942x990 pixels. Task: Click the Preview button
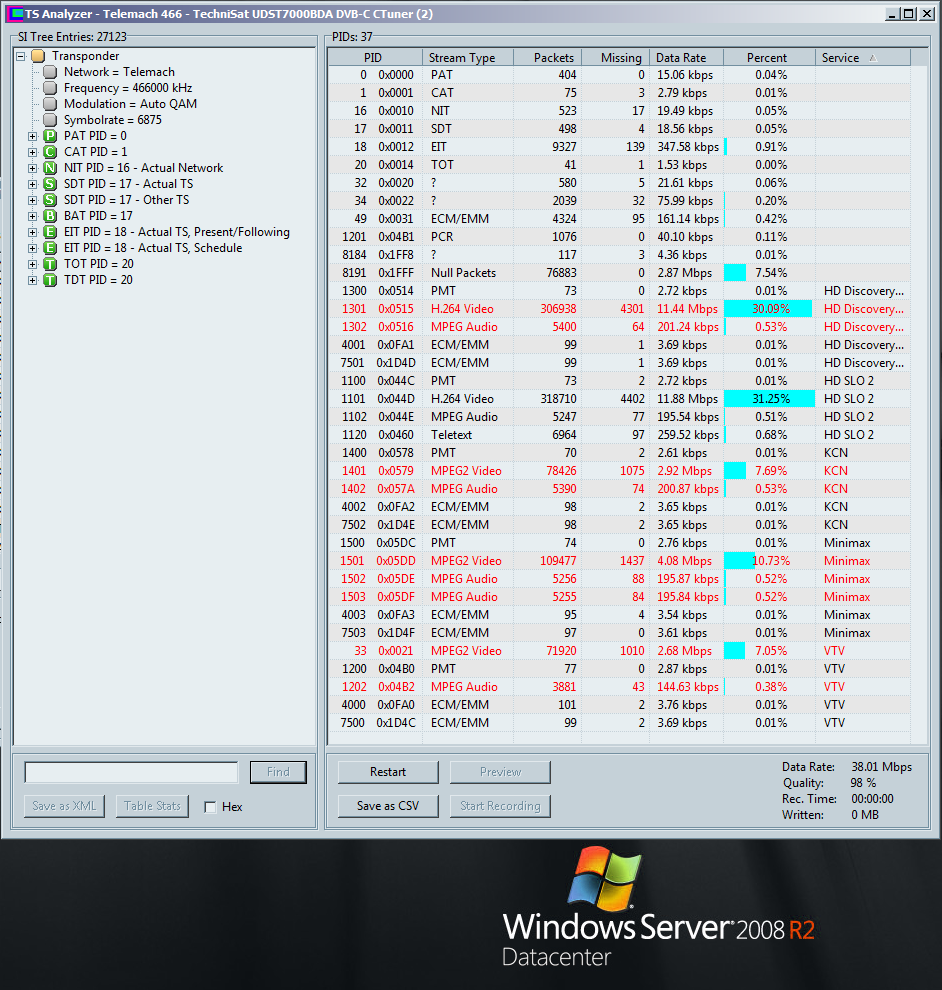point(500,772)
